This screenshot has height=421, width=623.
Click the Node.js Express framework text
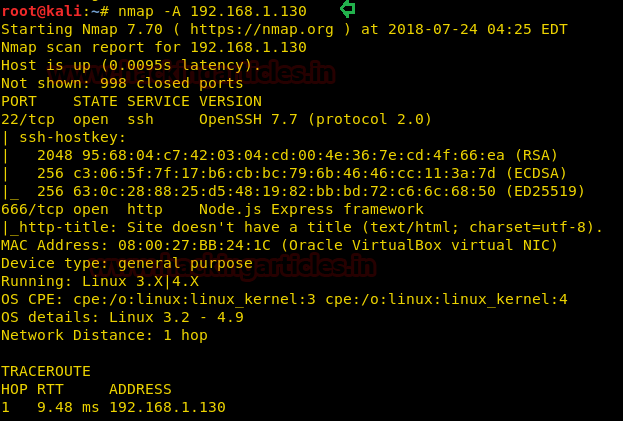(312, 209)
